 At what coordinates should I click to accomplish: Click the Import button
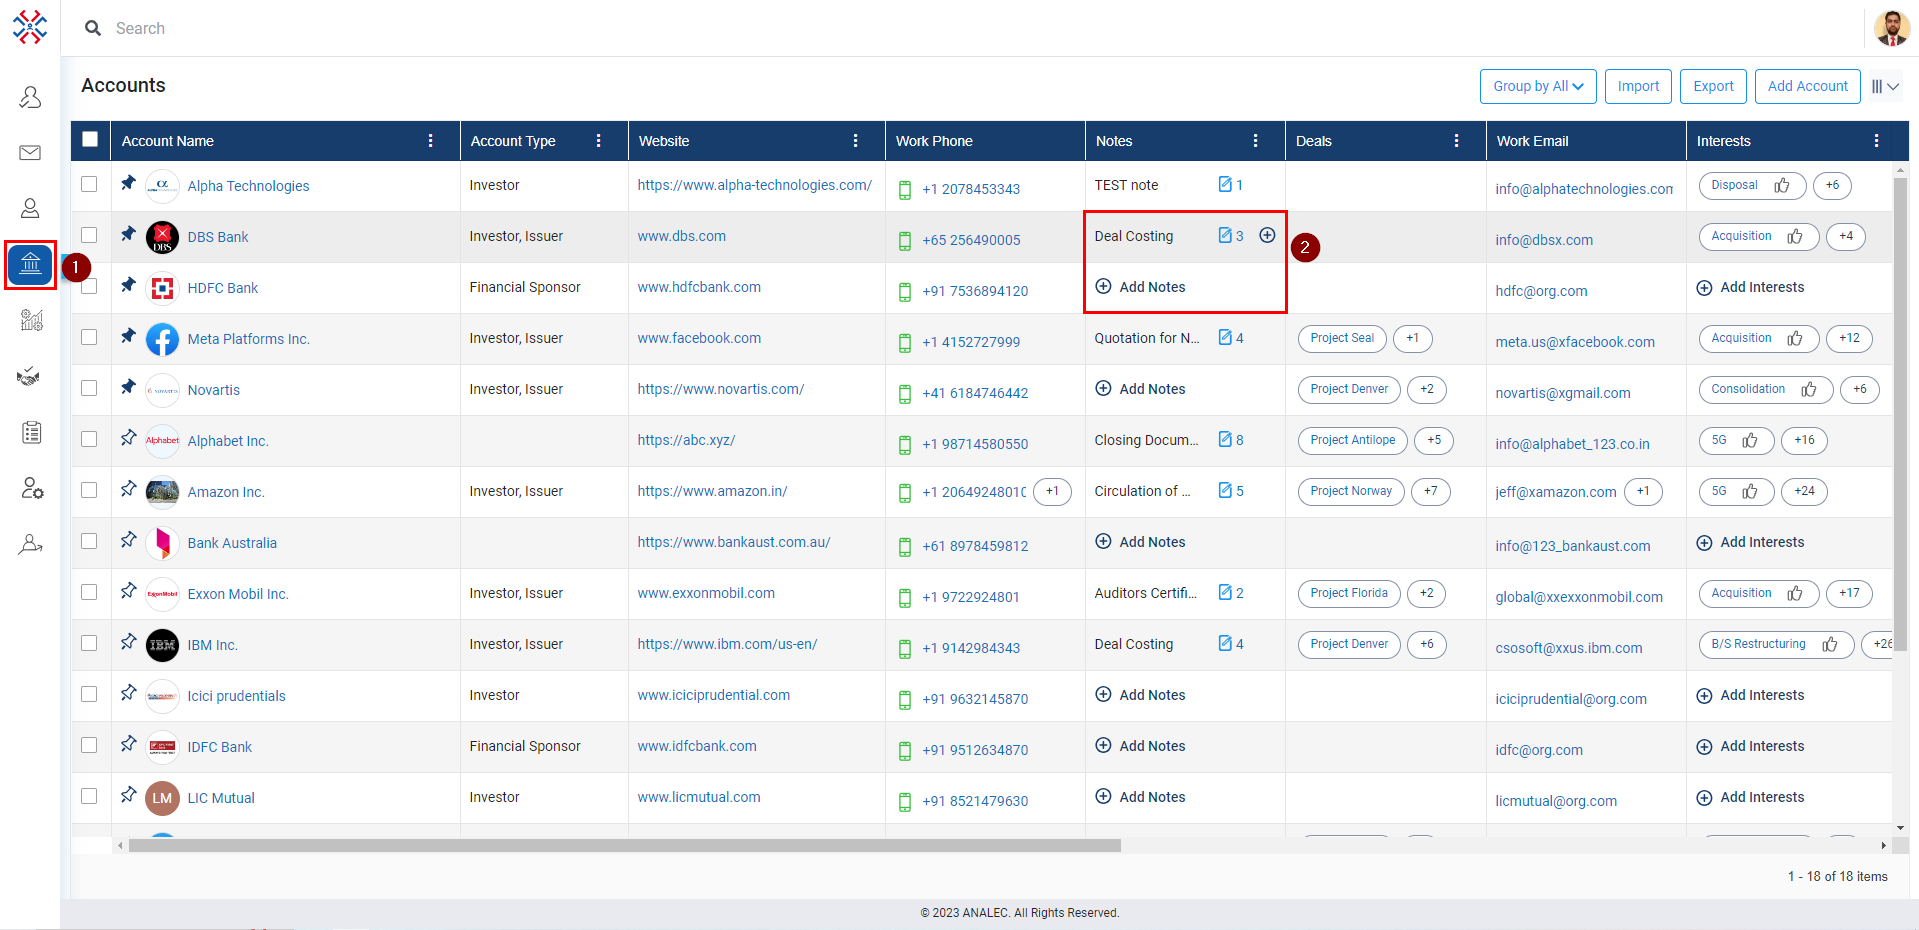(x=1638, y=86)
